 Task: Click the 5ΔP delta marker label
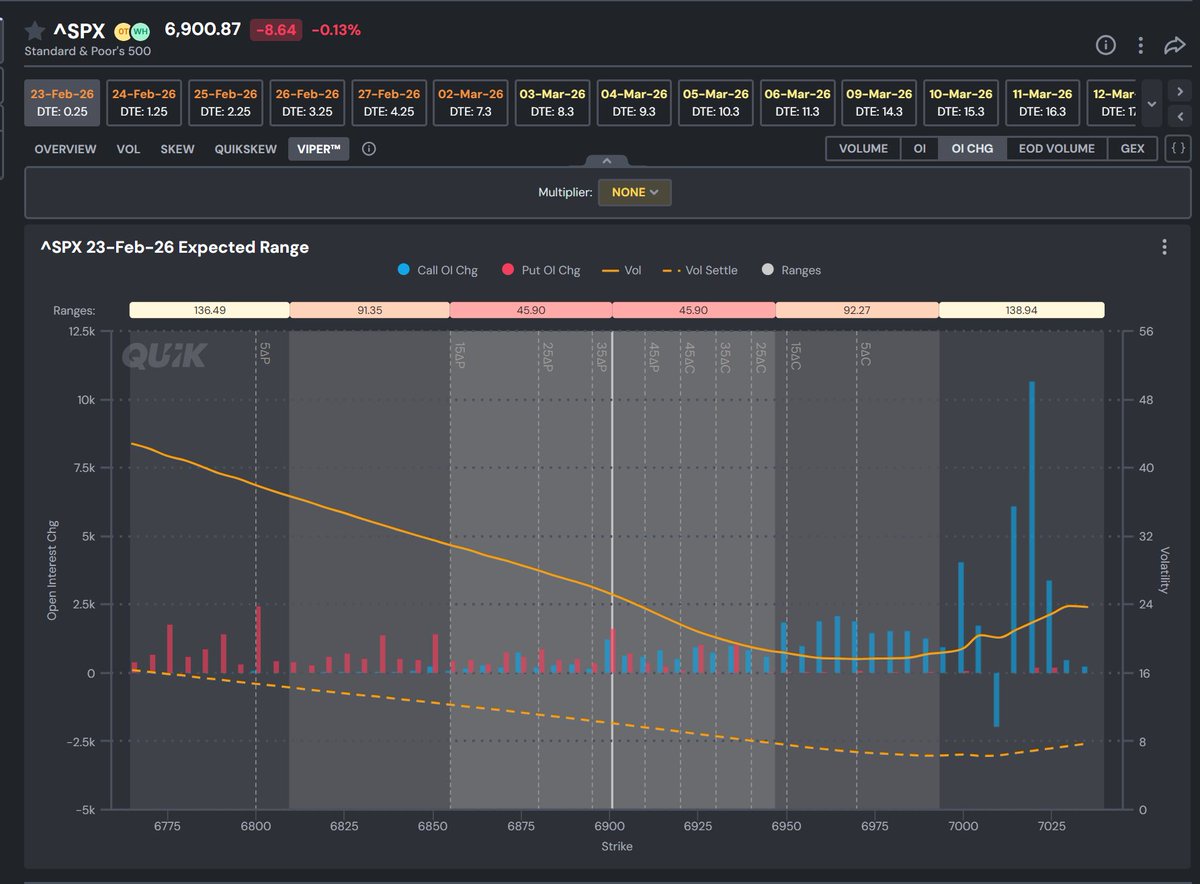(265, 352)
